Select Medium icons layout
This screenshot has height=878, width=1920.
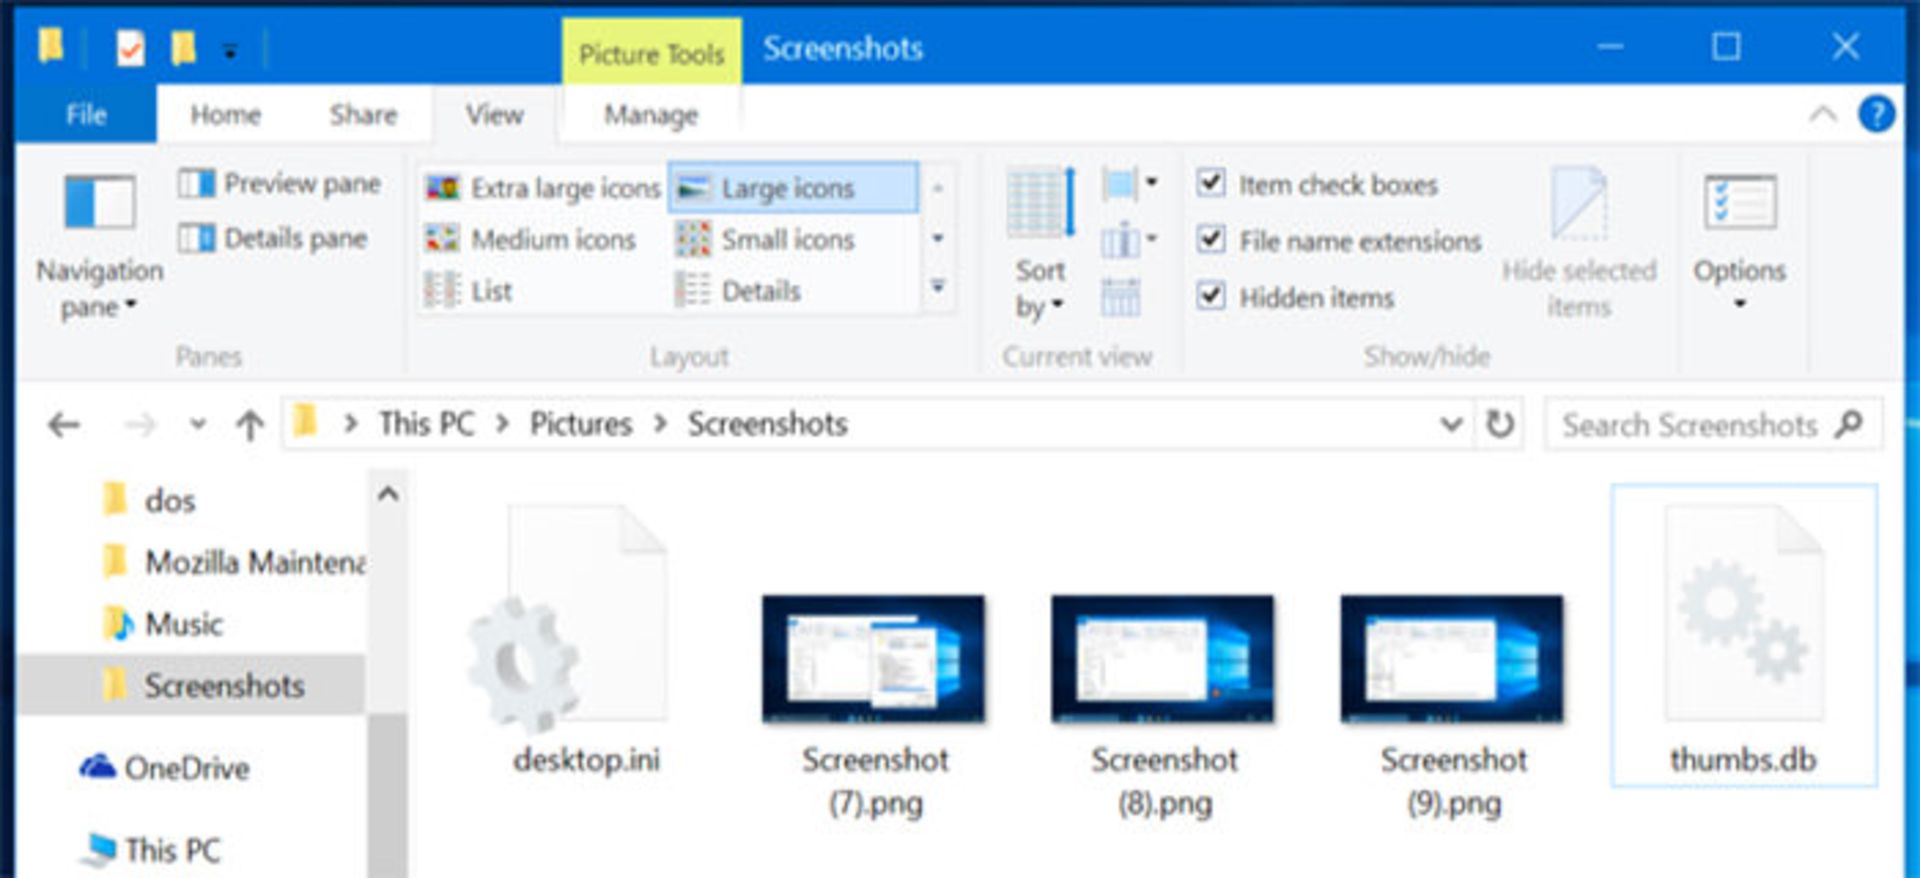(531, 239)
